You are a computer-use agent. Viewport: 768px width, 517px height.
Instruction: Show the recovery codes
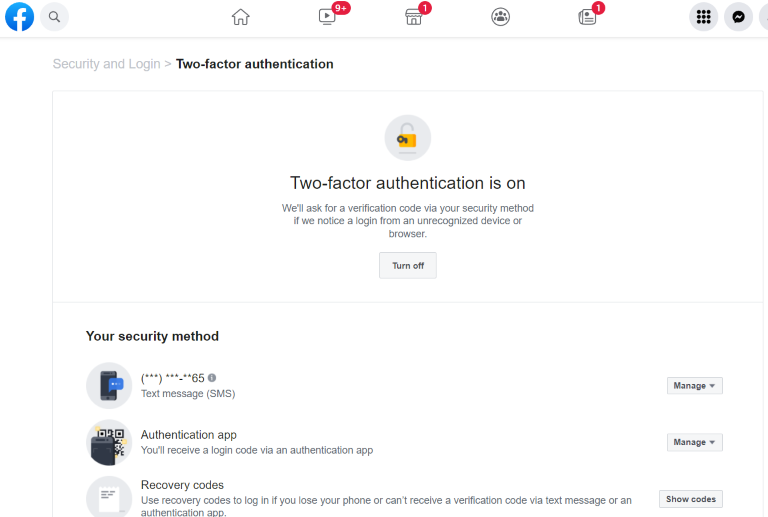691,499
